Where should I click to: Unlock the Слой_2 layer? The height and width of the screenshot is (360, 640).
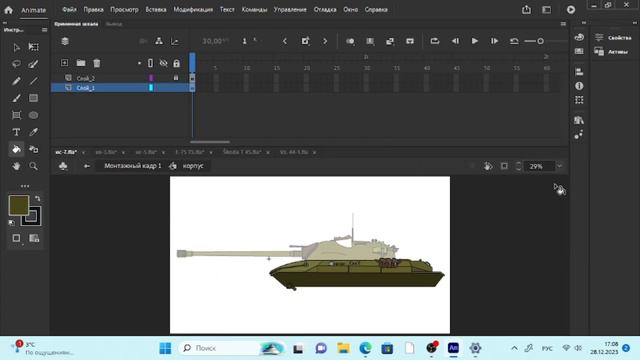pyautogui.click(x=176, y=78)
